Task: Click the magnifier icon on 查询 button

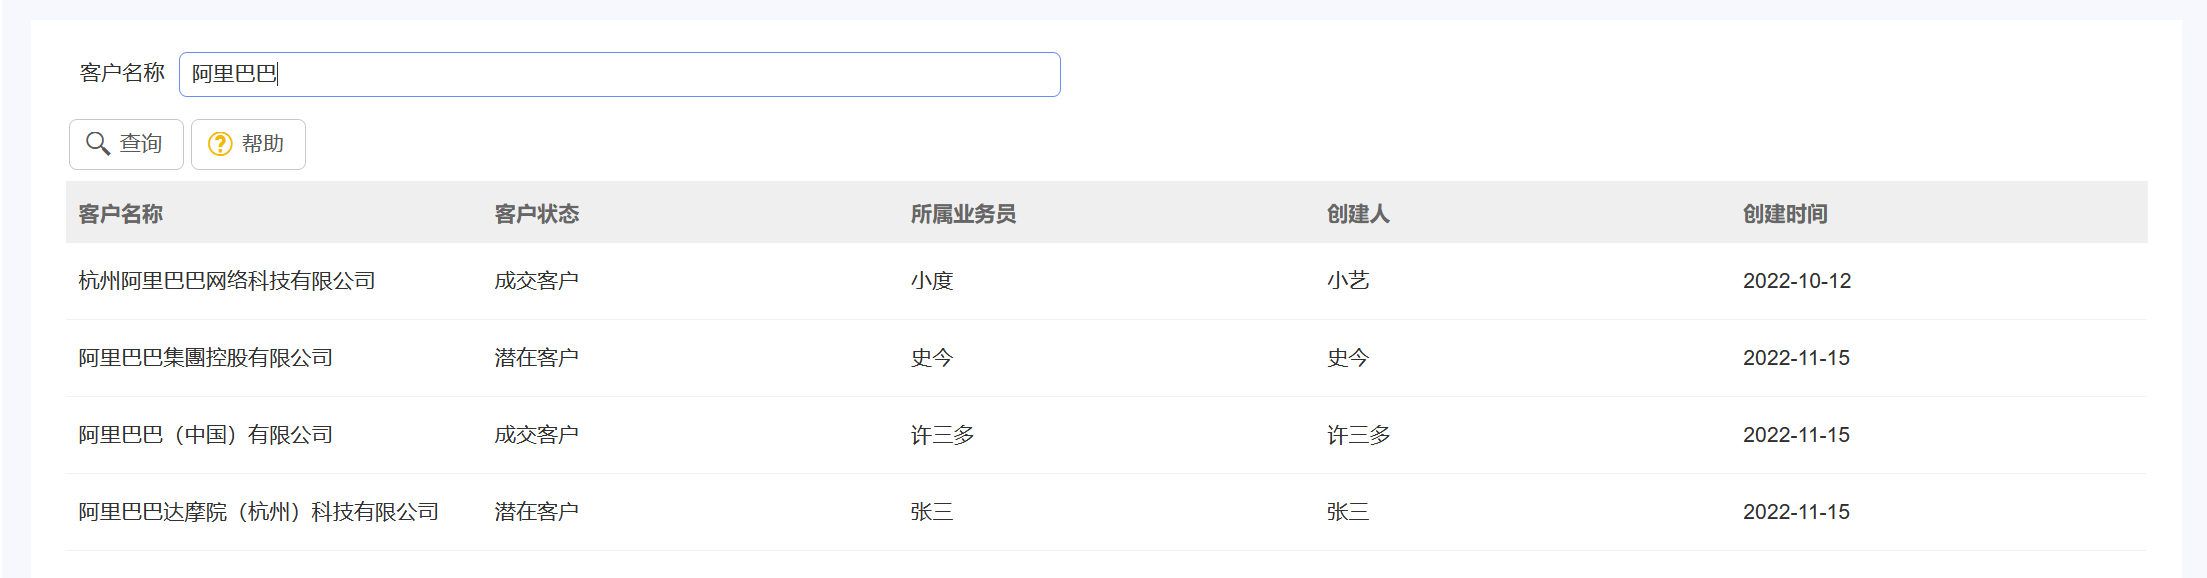Action: click(x=97, y=144)
